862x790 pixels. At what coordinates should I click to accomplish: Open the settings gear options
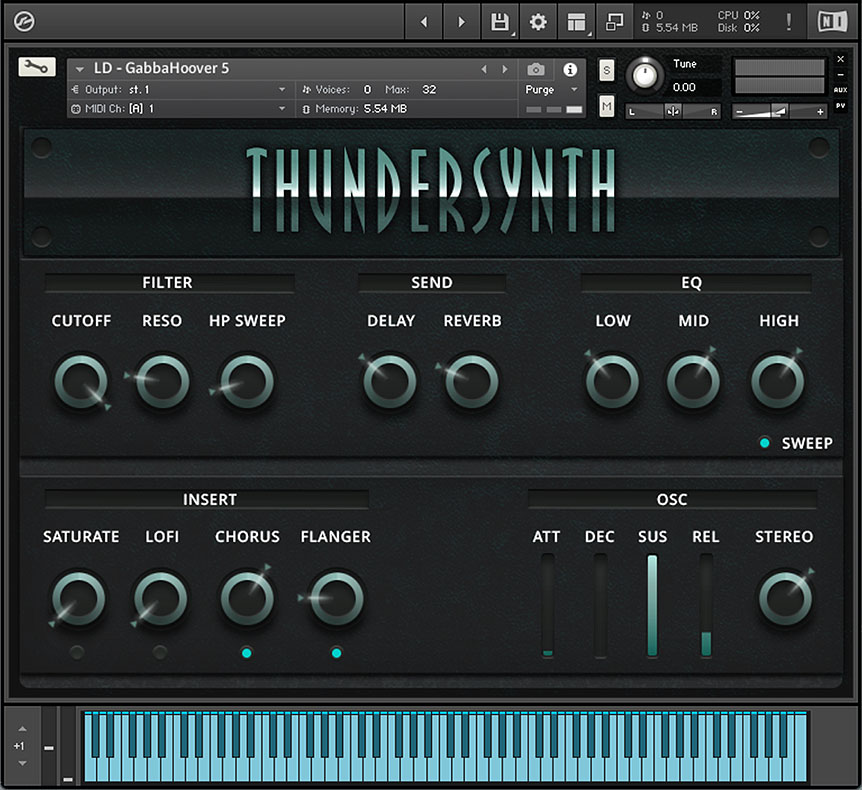[x=538, y=21]
